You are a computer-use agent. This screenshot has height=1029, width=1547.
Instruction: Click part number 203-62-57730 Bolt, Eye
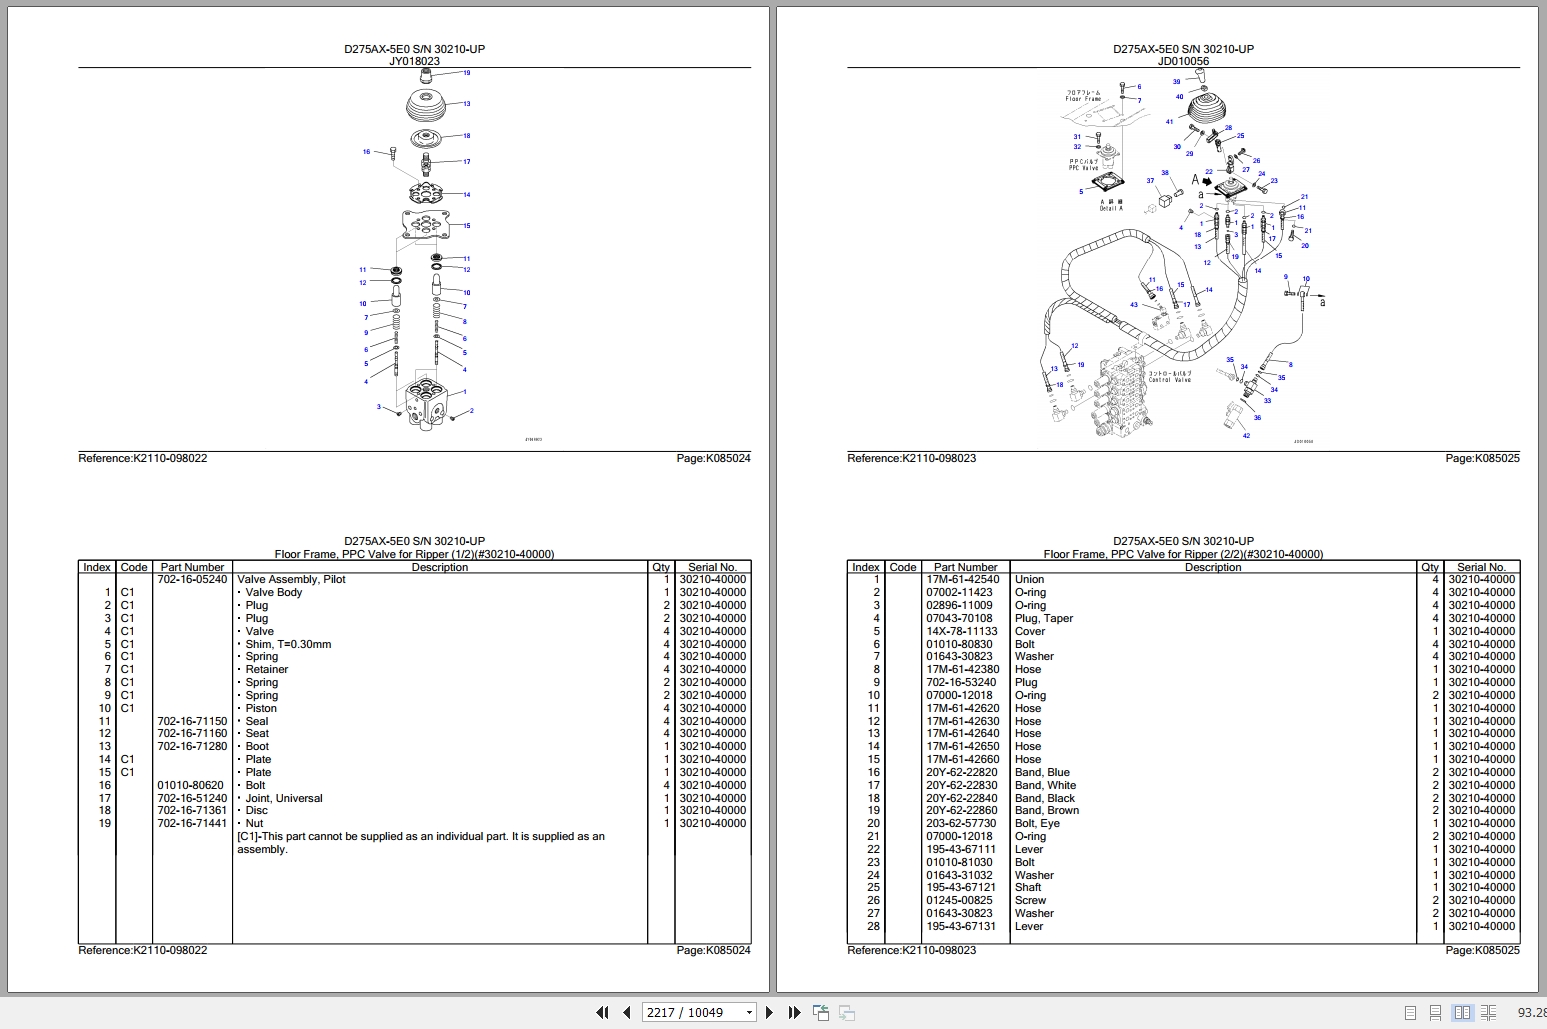[962, 823]
